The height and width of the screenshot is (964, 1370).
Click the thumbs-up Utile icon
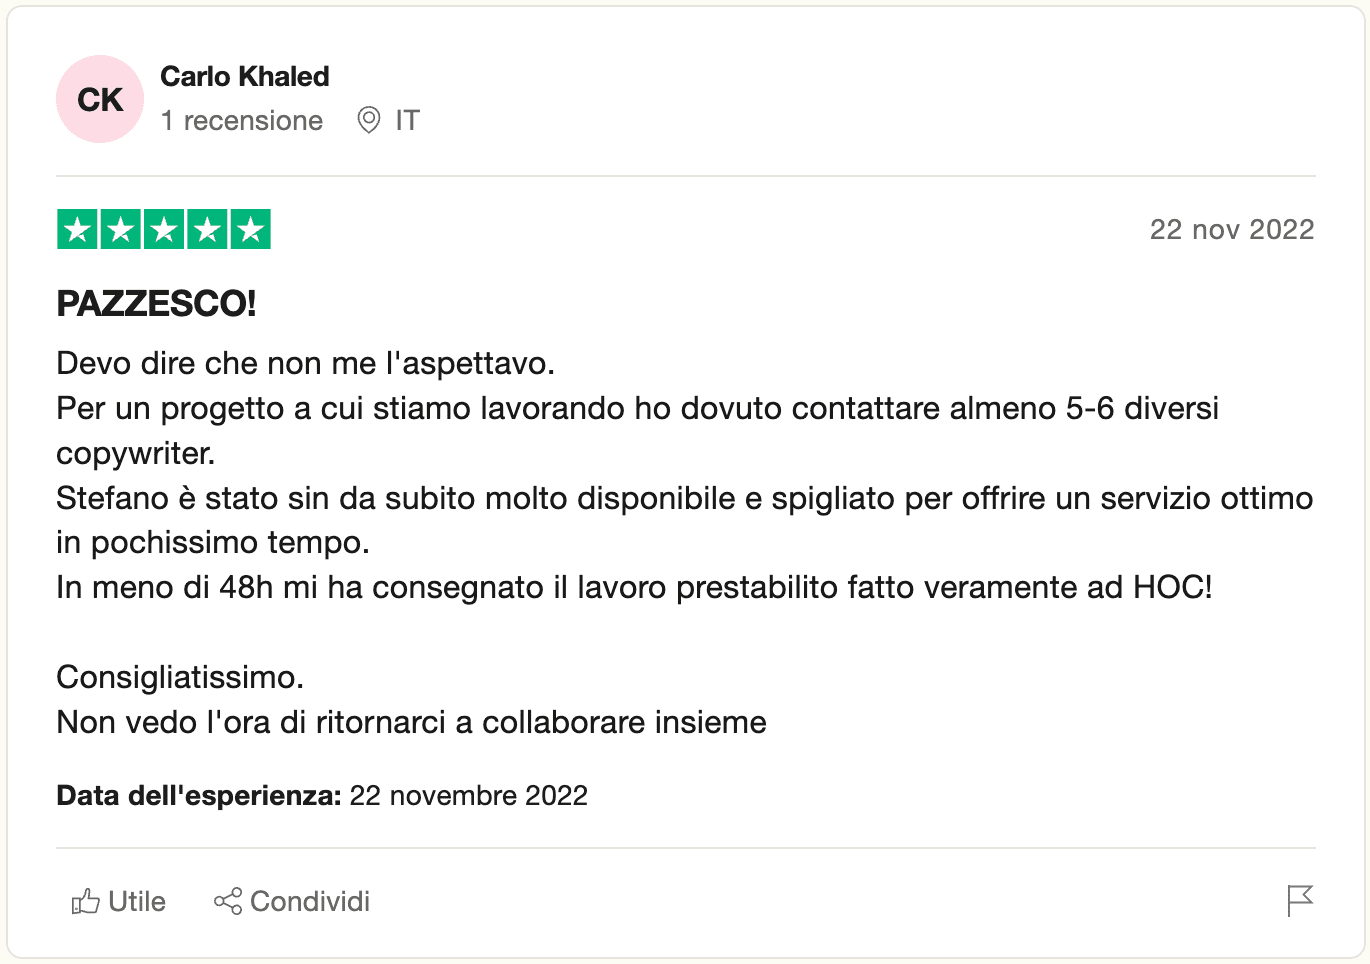click(86, 901)
